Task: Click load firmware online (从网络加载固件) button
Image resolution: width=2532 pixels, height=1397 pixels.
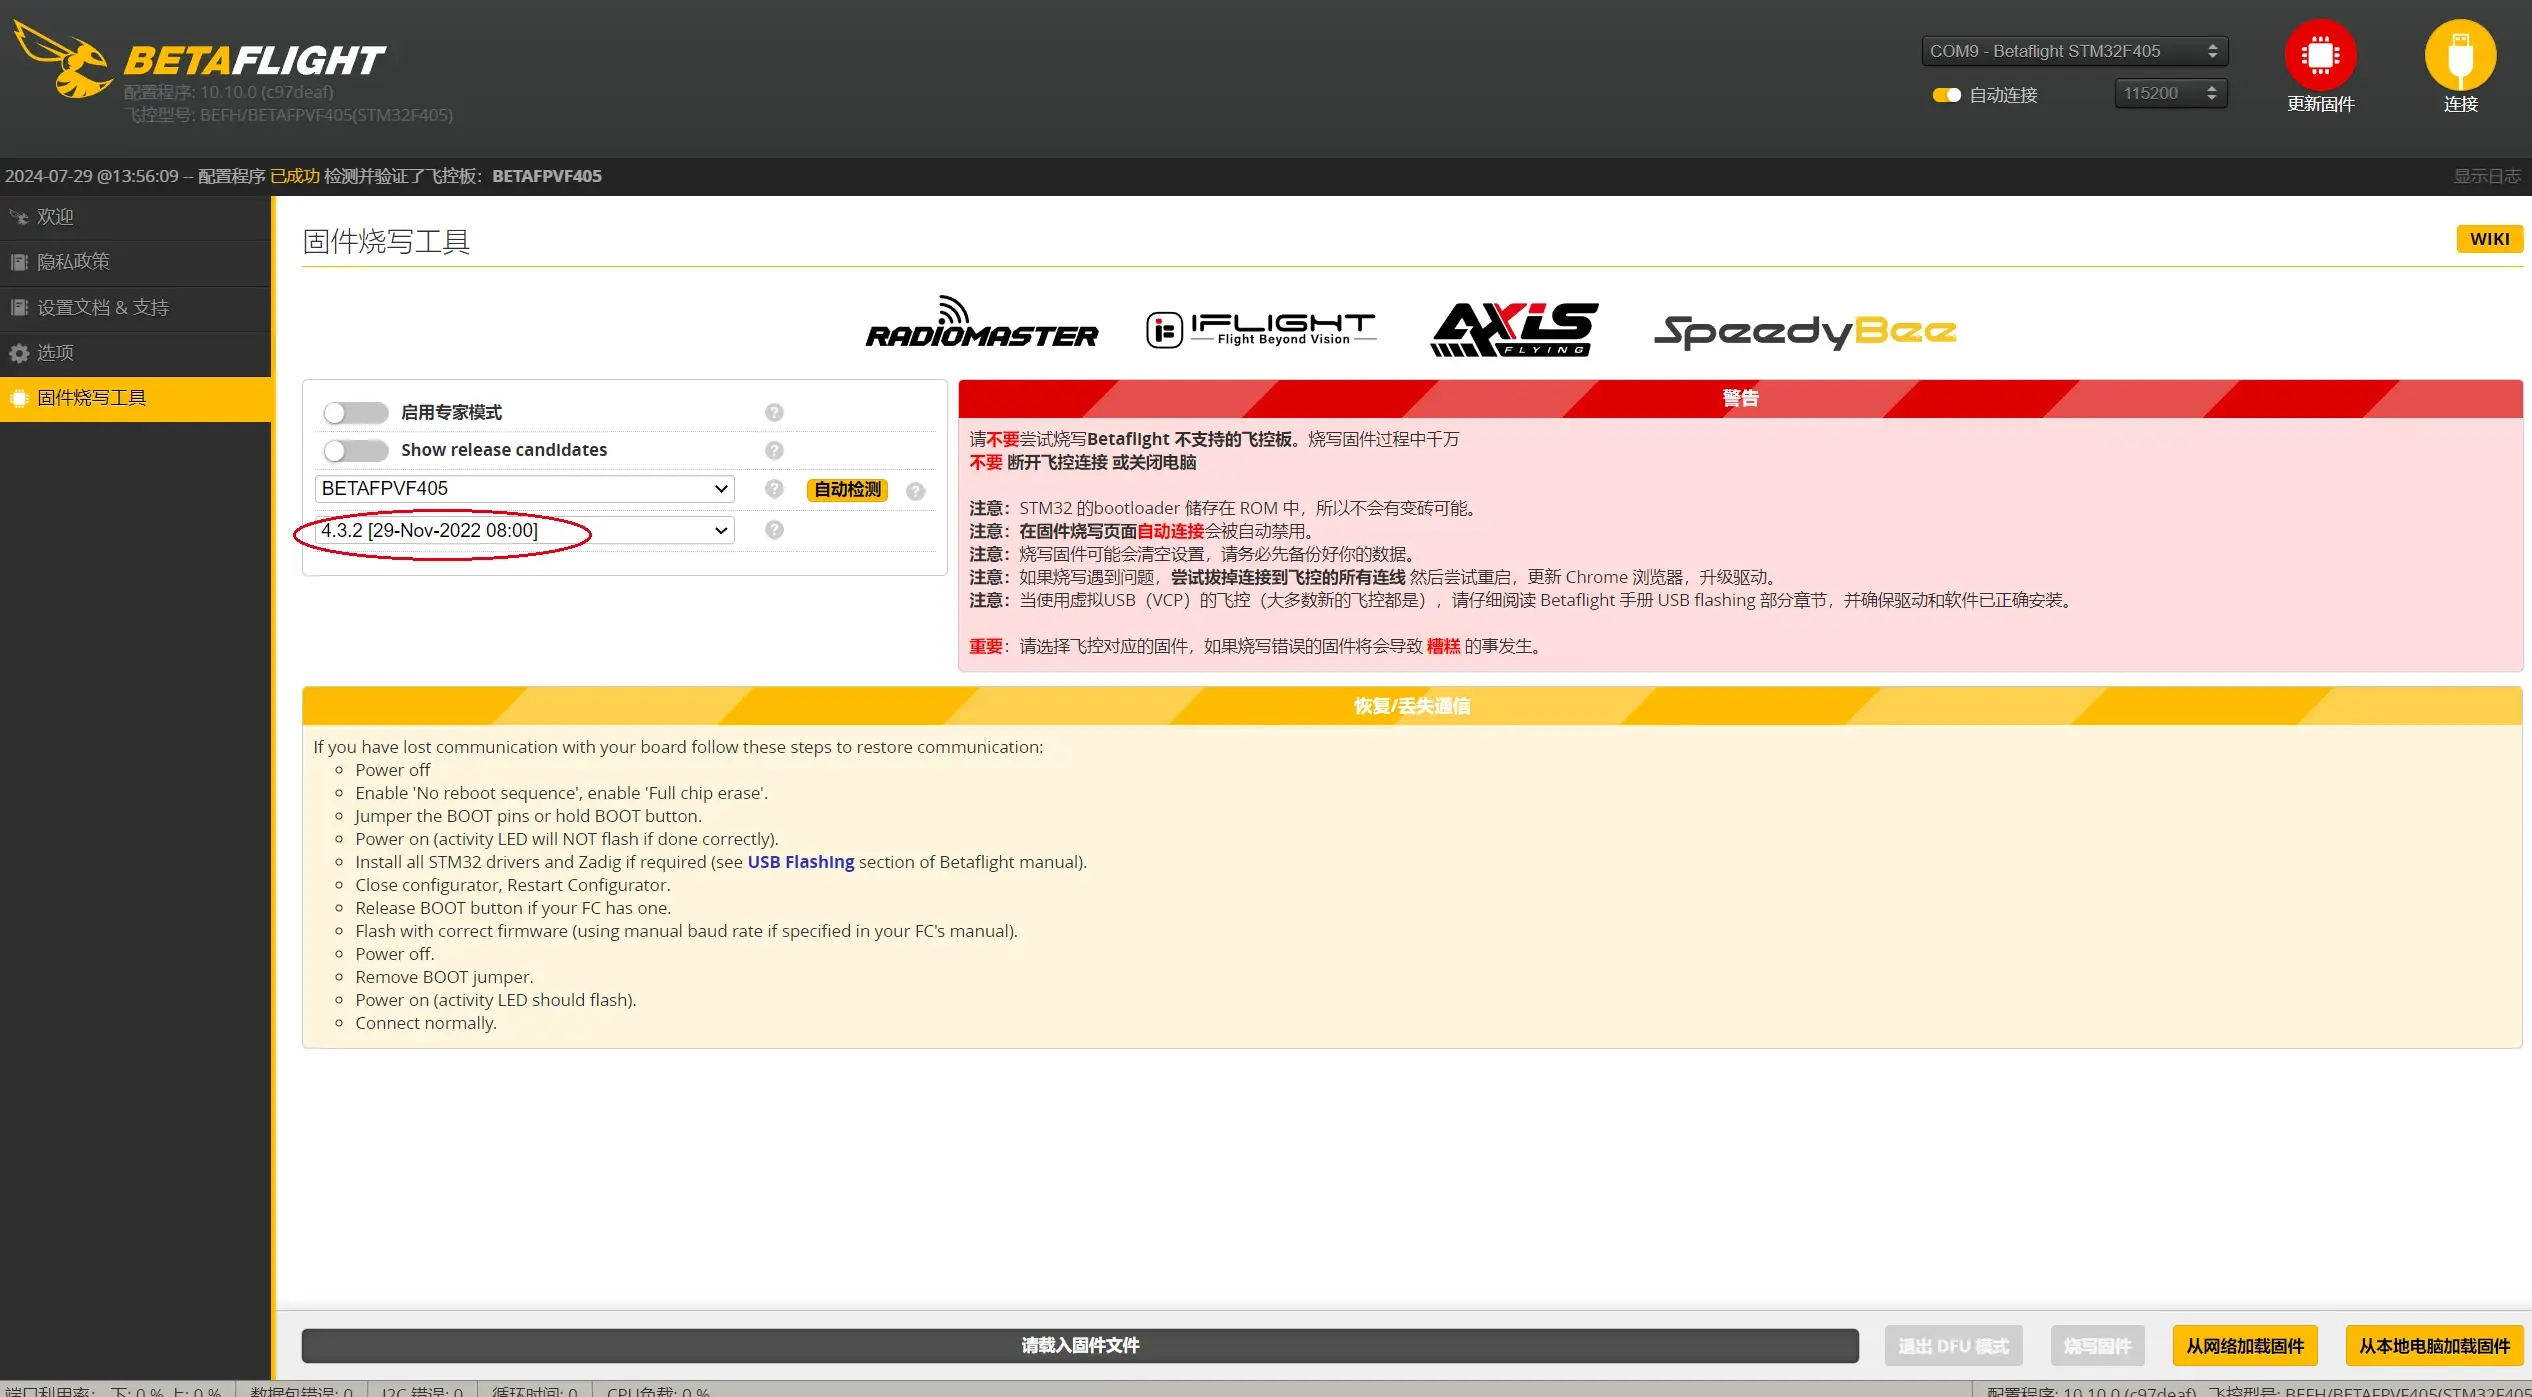Action: (x=2244, y=1345)
